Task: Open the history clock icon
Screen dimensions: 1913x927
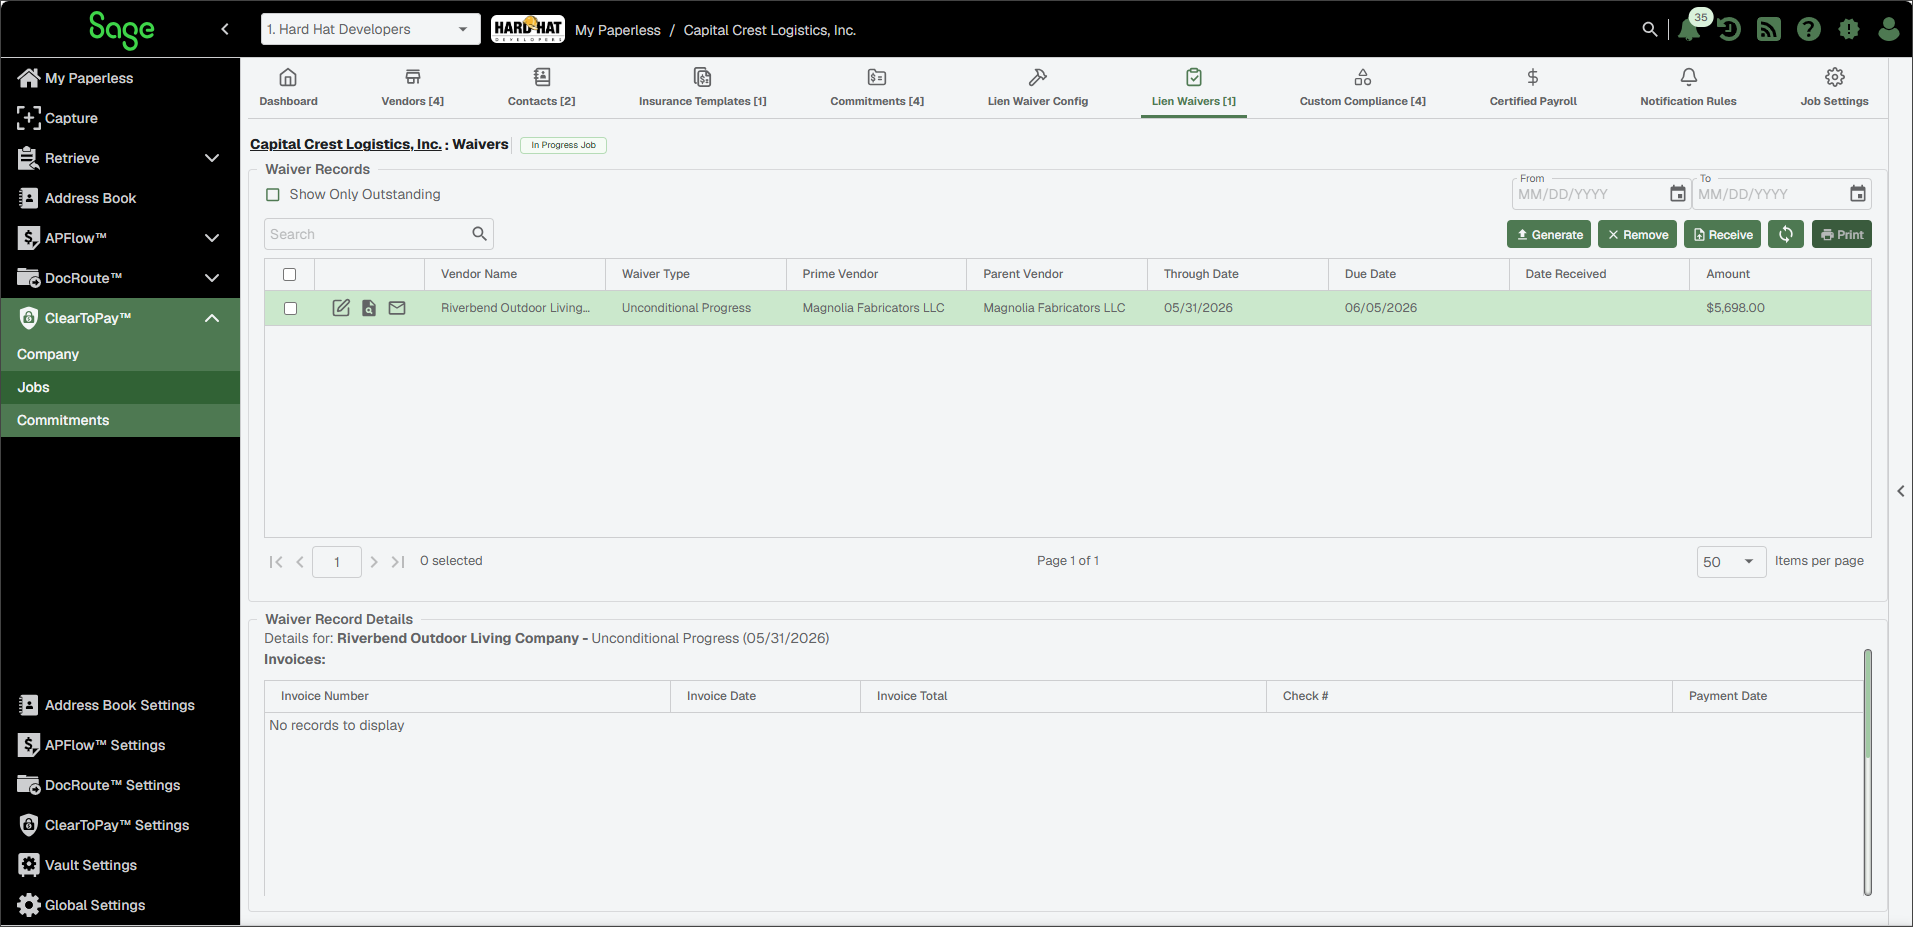Action: [1730, 30]
